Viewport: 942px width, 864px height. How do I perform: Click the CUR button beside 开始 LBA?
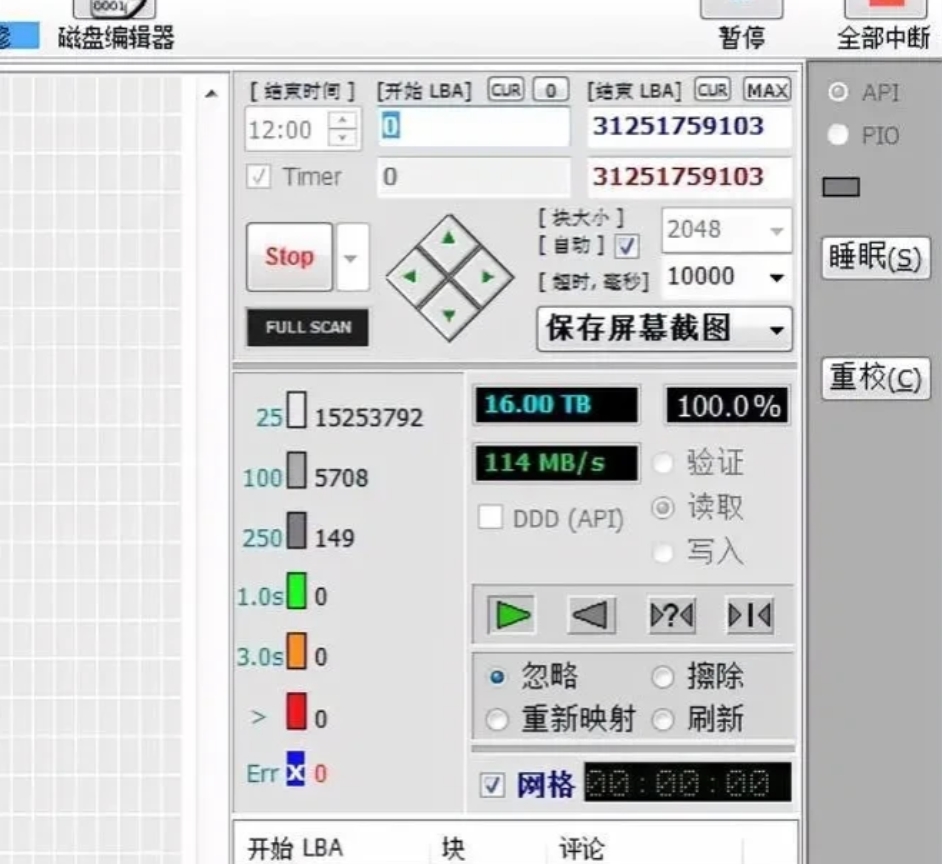pos(506,90)
